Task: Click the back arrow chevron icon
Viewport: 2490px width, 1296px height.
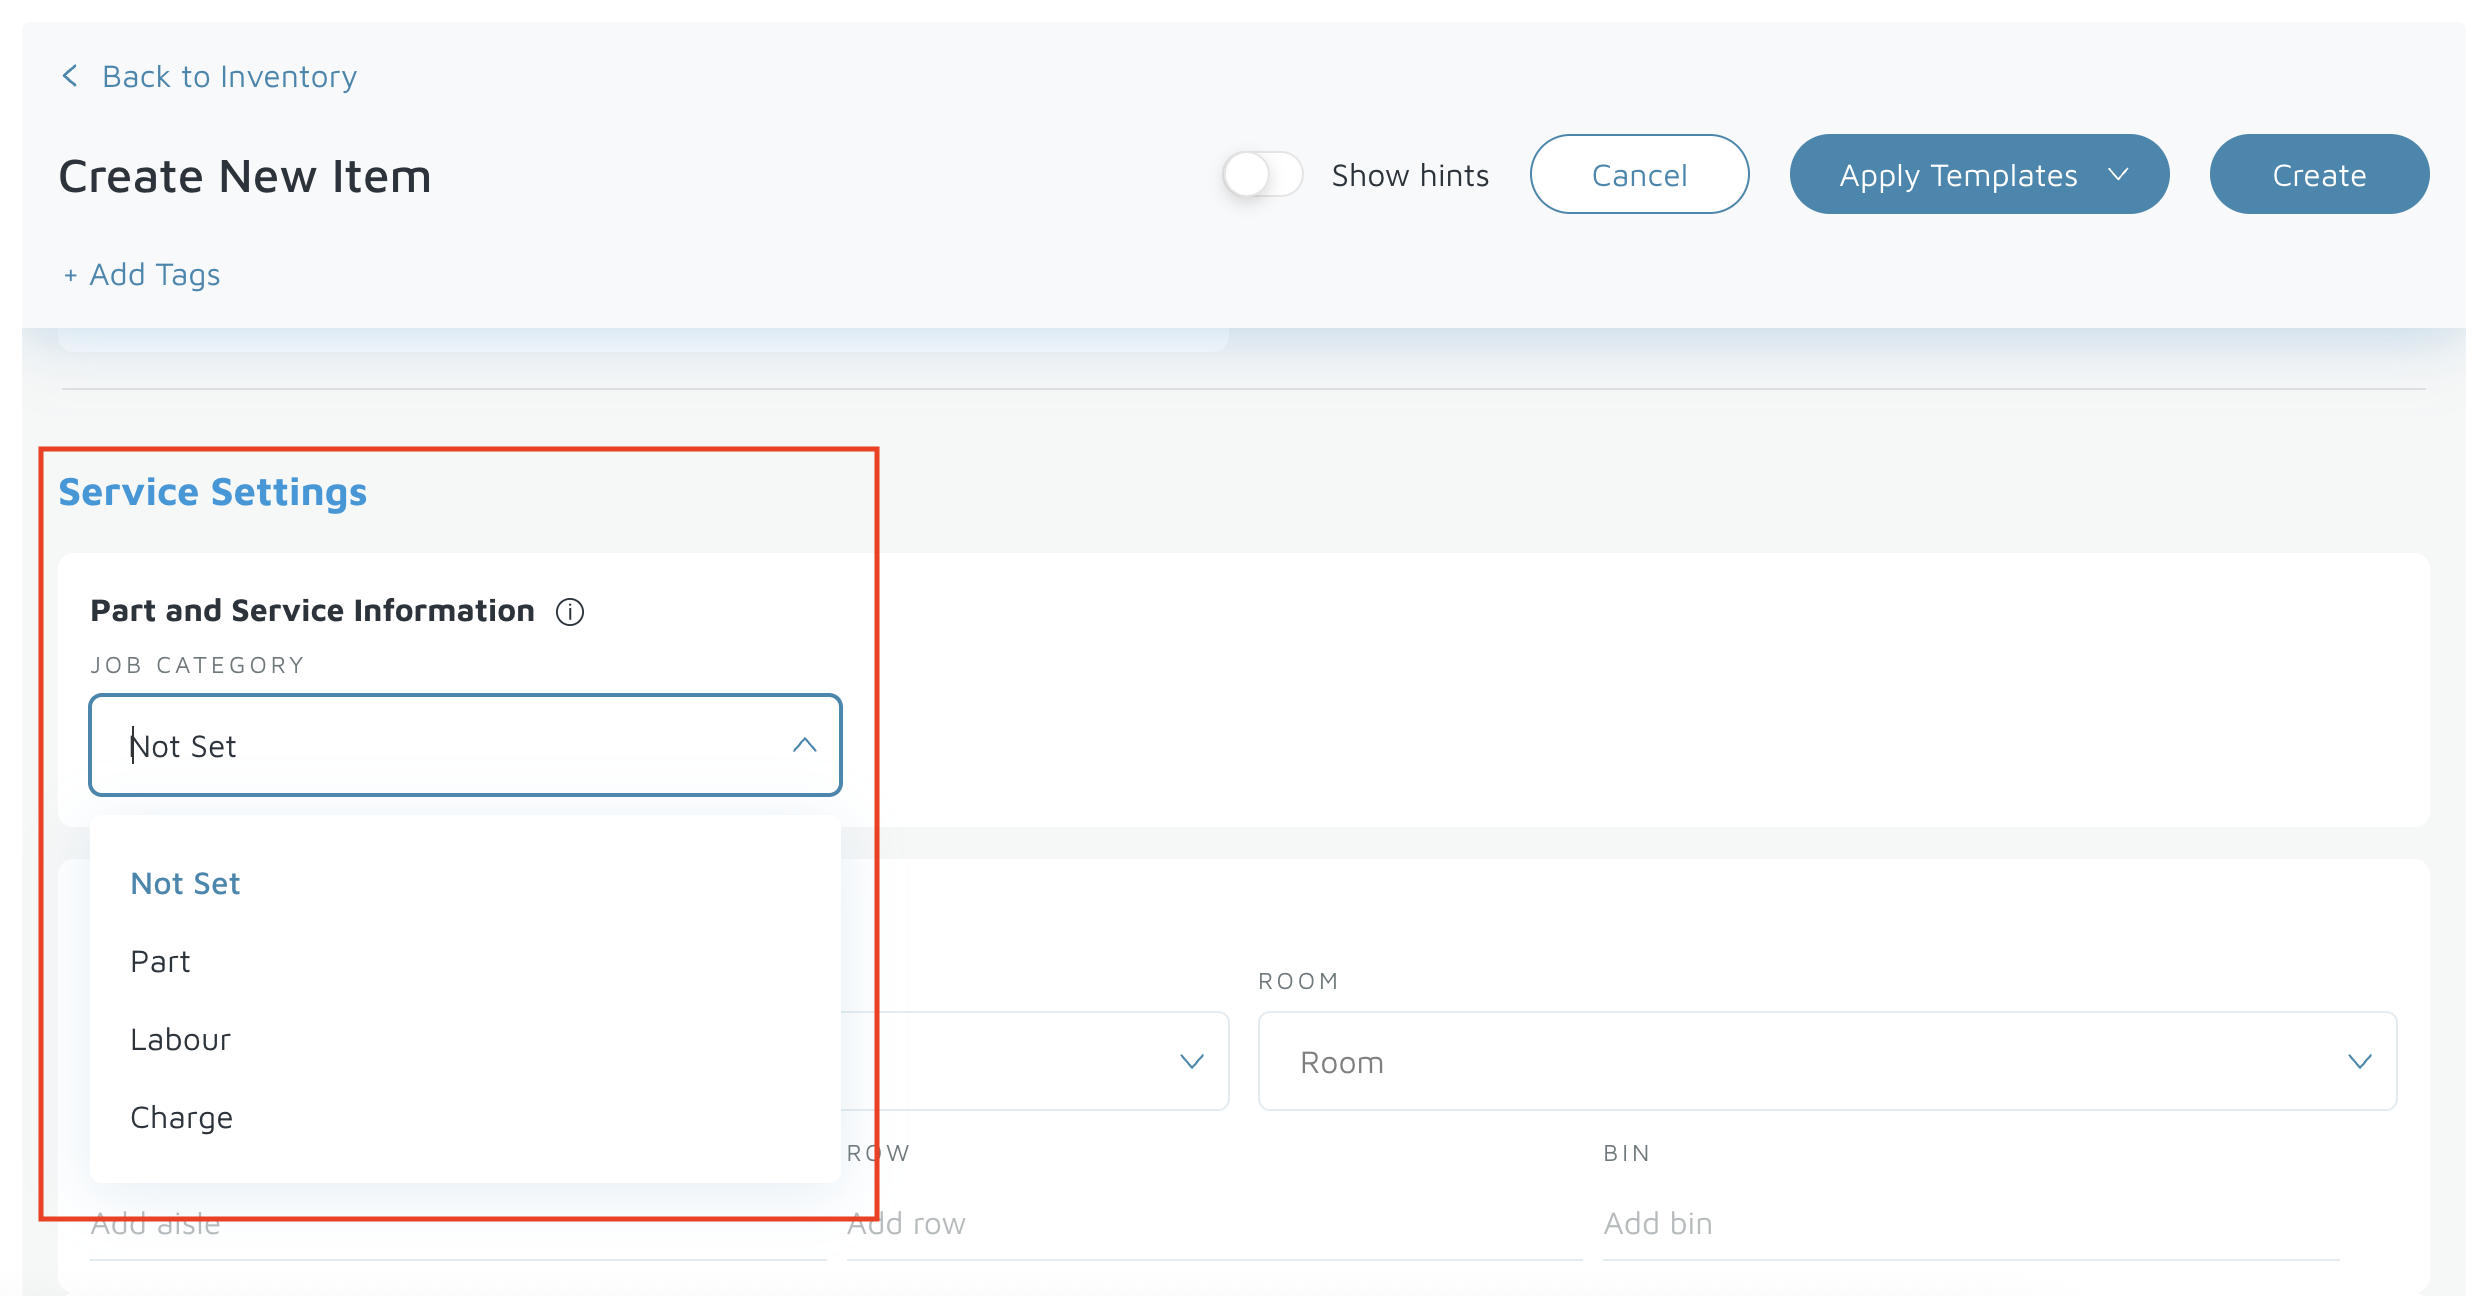Action: (x=70, y=76)
